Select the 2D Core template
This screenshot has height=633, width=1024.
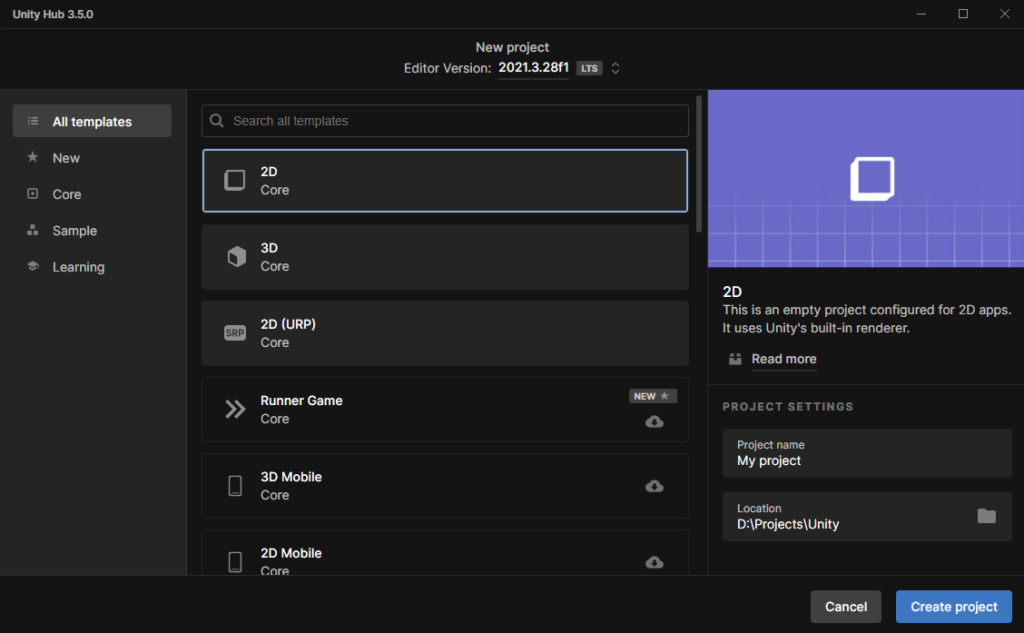tap(445, 181)
